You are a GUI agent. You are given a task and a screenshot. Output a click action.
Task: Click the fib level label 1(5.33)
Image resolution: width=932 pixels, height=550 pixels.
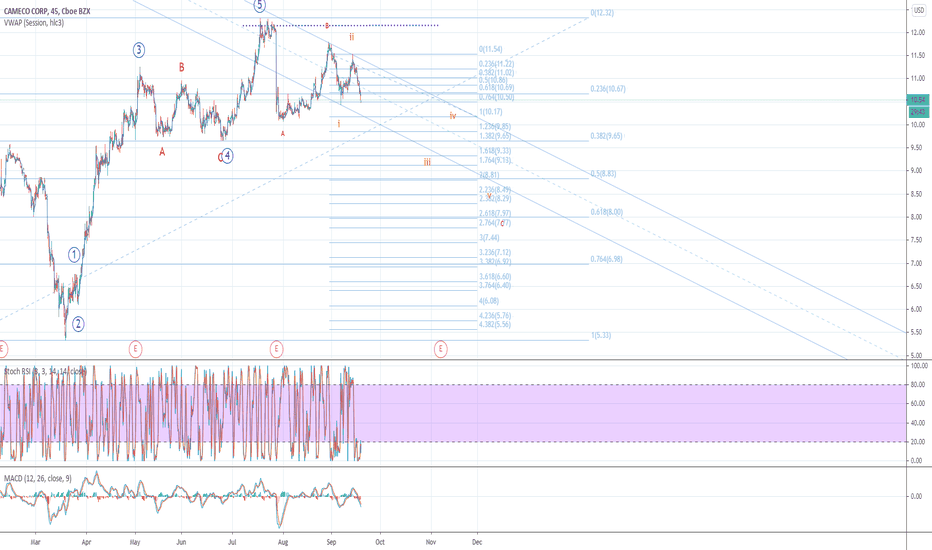(601, 335)
